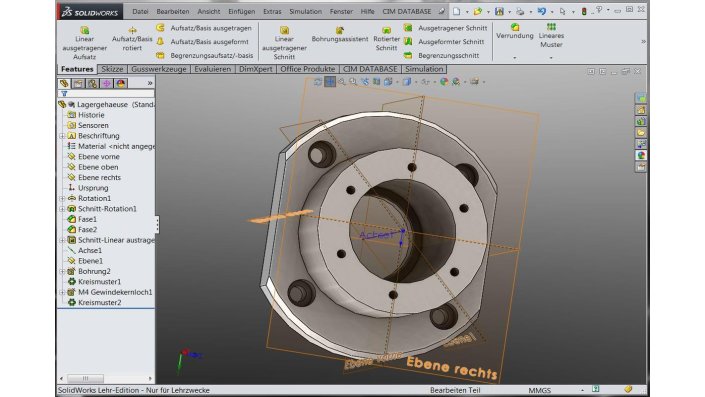Viewport: 705px width, 397px height.
Task: Open dropdown arrow under Lineares Muster
Action: coord(551,58)
